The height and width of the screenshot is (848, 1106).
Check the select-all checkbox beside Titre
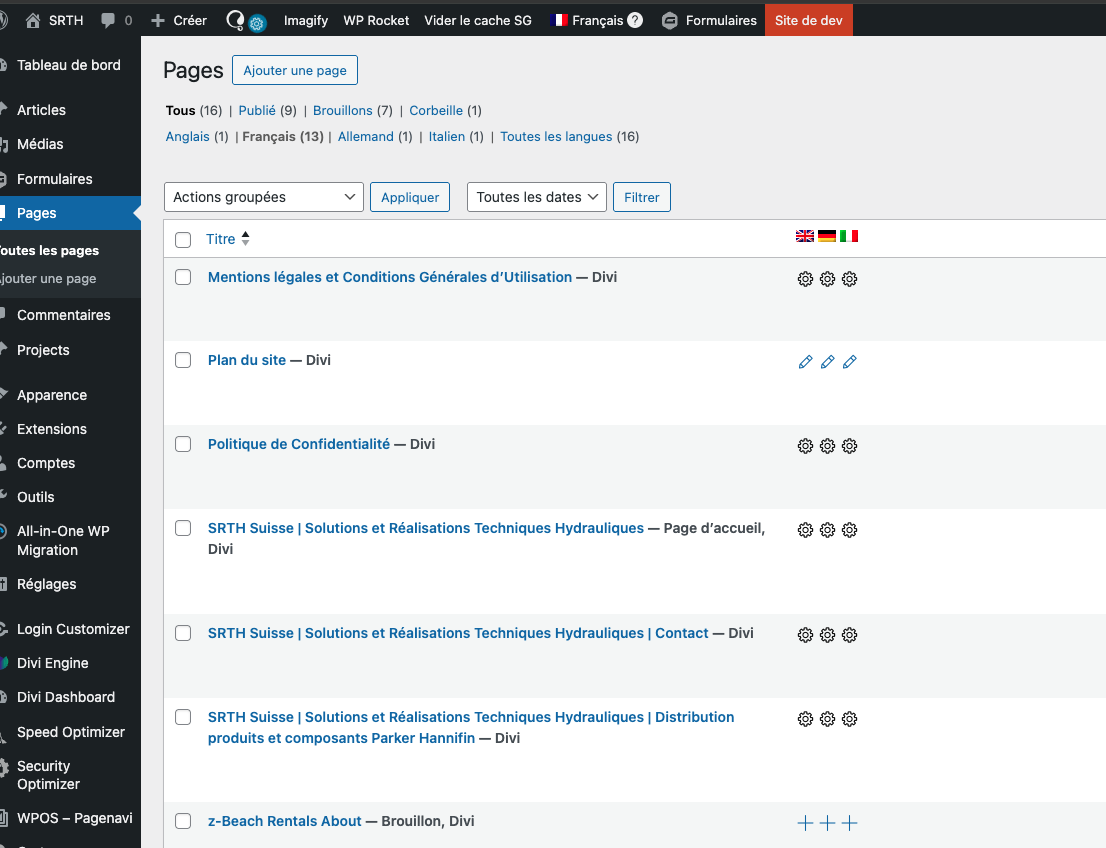pos(183,240)
